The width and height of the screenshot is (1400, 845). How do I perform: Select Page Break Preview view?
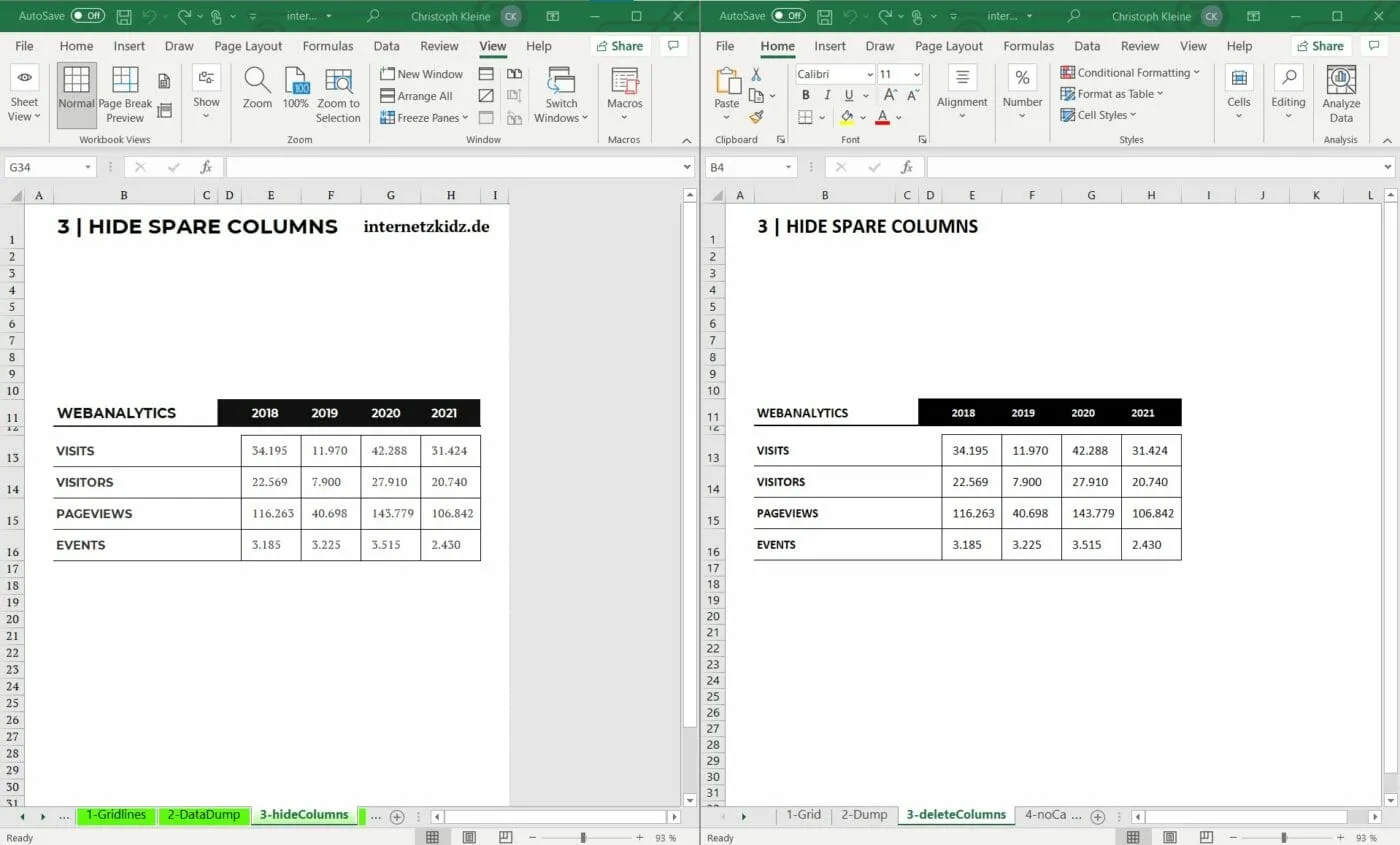(124, 95)
